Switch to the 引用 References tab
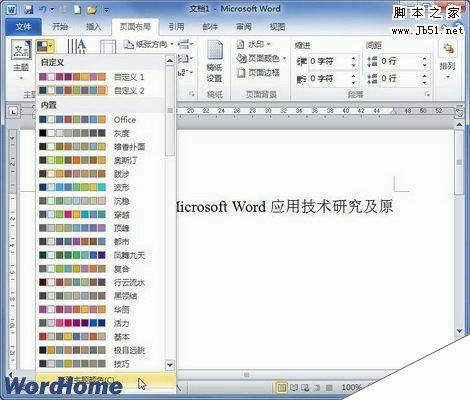The width and height of the screenshot is (470, 400). click(176, 27)
